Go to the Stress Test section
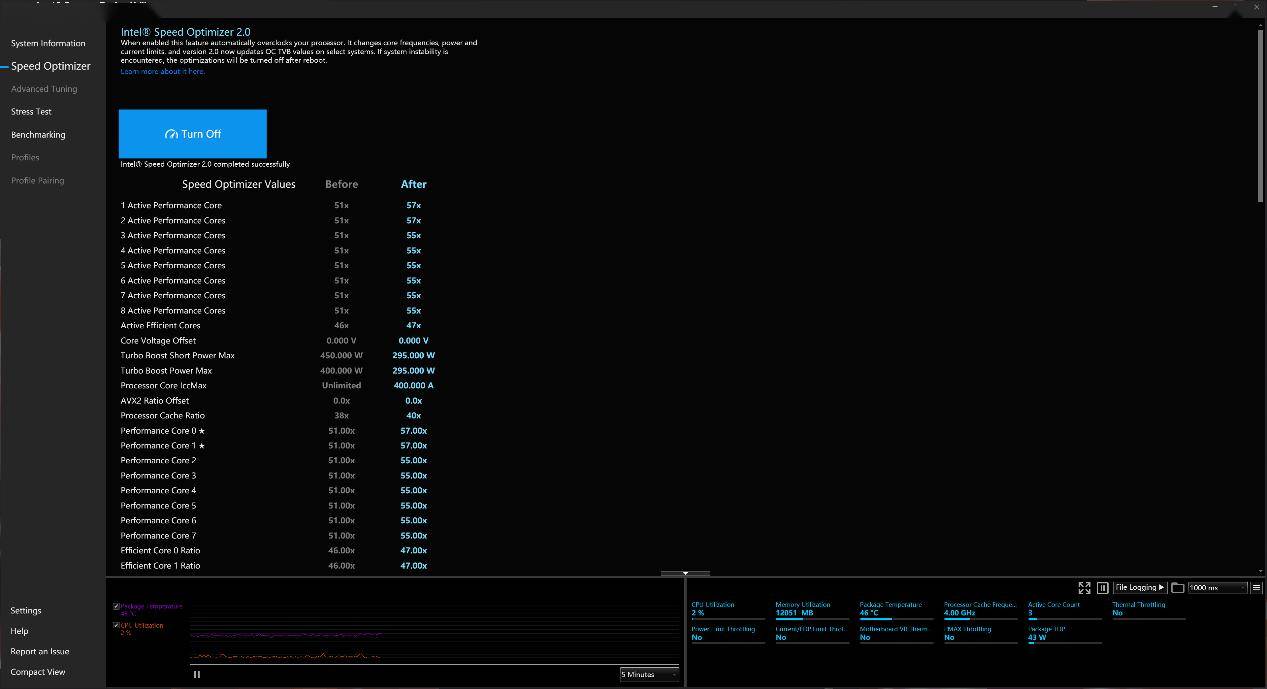The image size is (1267, 689). pyautogui.click(x=31, y=112)
